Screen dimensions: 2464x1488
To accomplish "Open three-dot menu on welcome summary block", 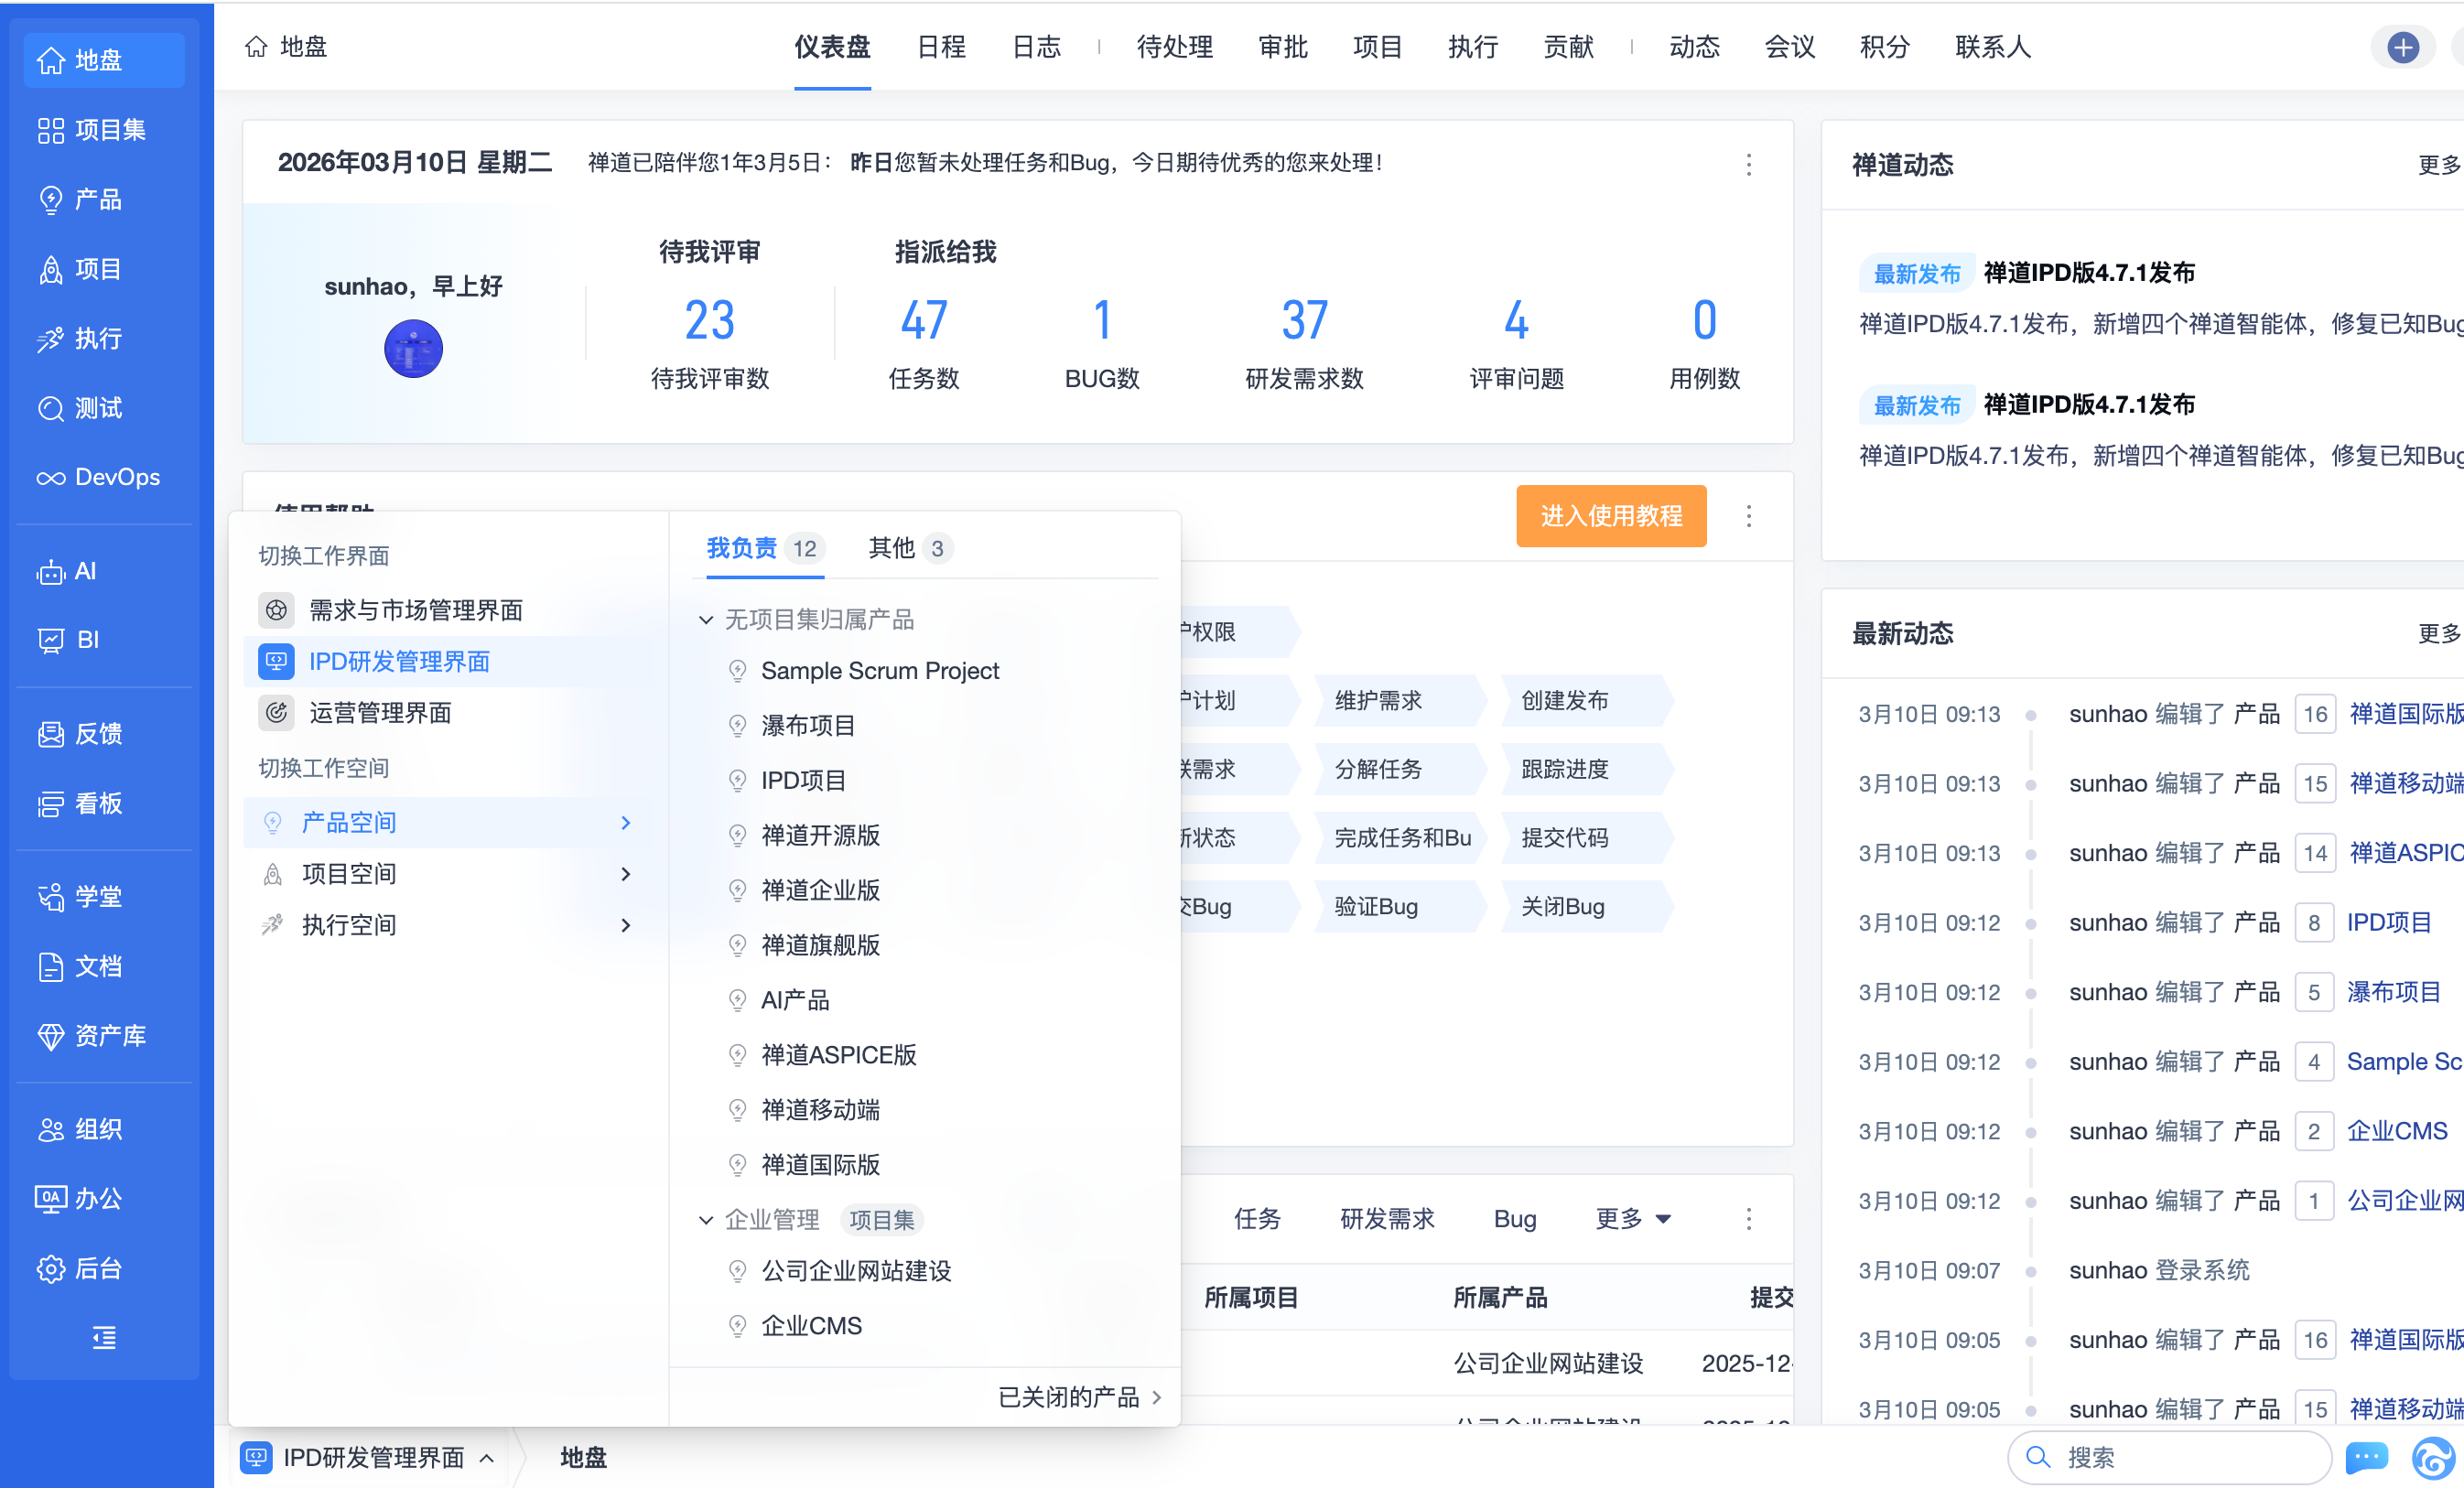I will tap(1748, 165).
